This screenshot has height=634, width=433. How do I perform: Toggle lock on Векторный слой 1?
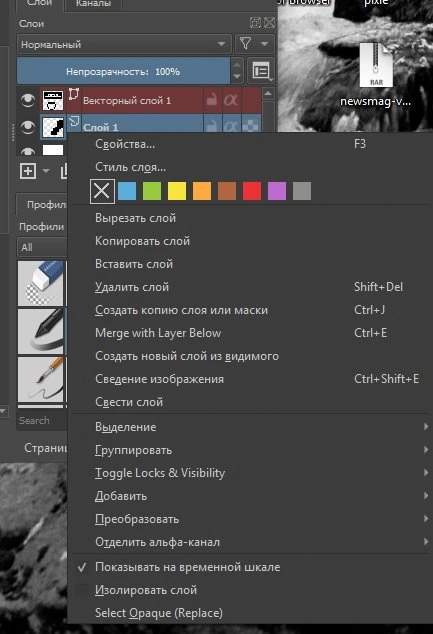(211, 99)
